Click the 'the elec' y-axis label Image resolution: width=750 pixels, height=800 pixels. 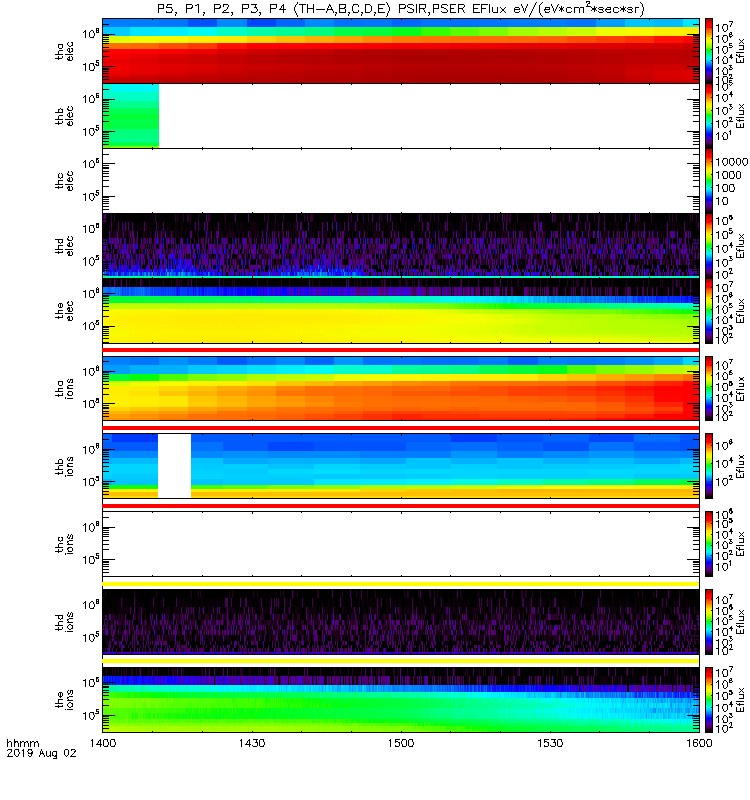[65, 310]
